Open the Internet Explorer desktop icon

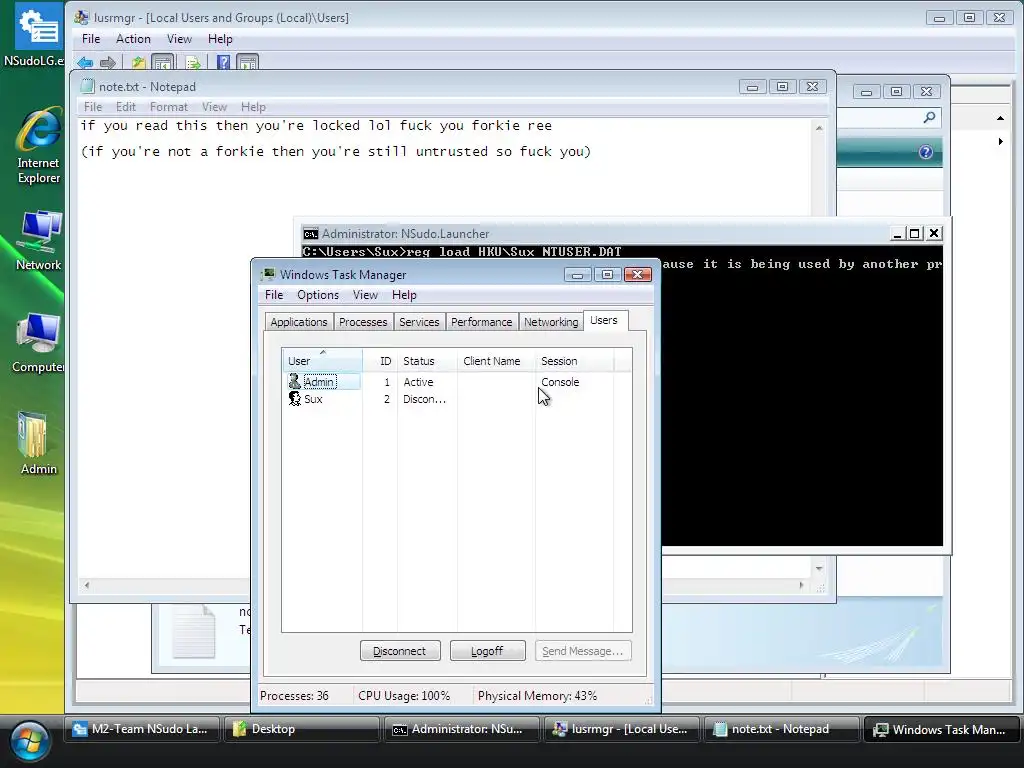click(x=39, y=146)
